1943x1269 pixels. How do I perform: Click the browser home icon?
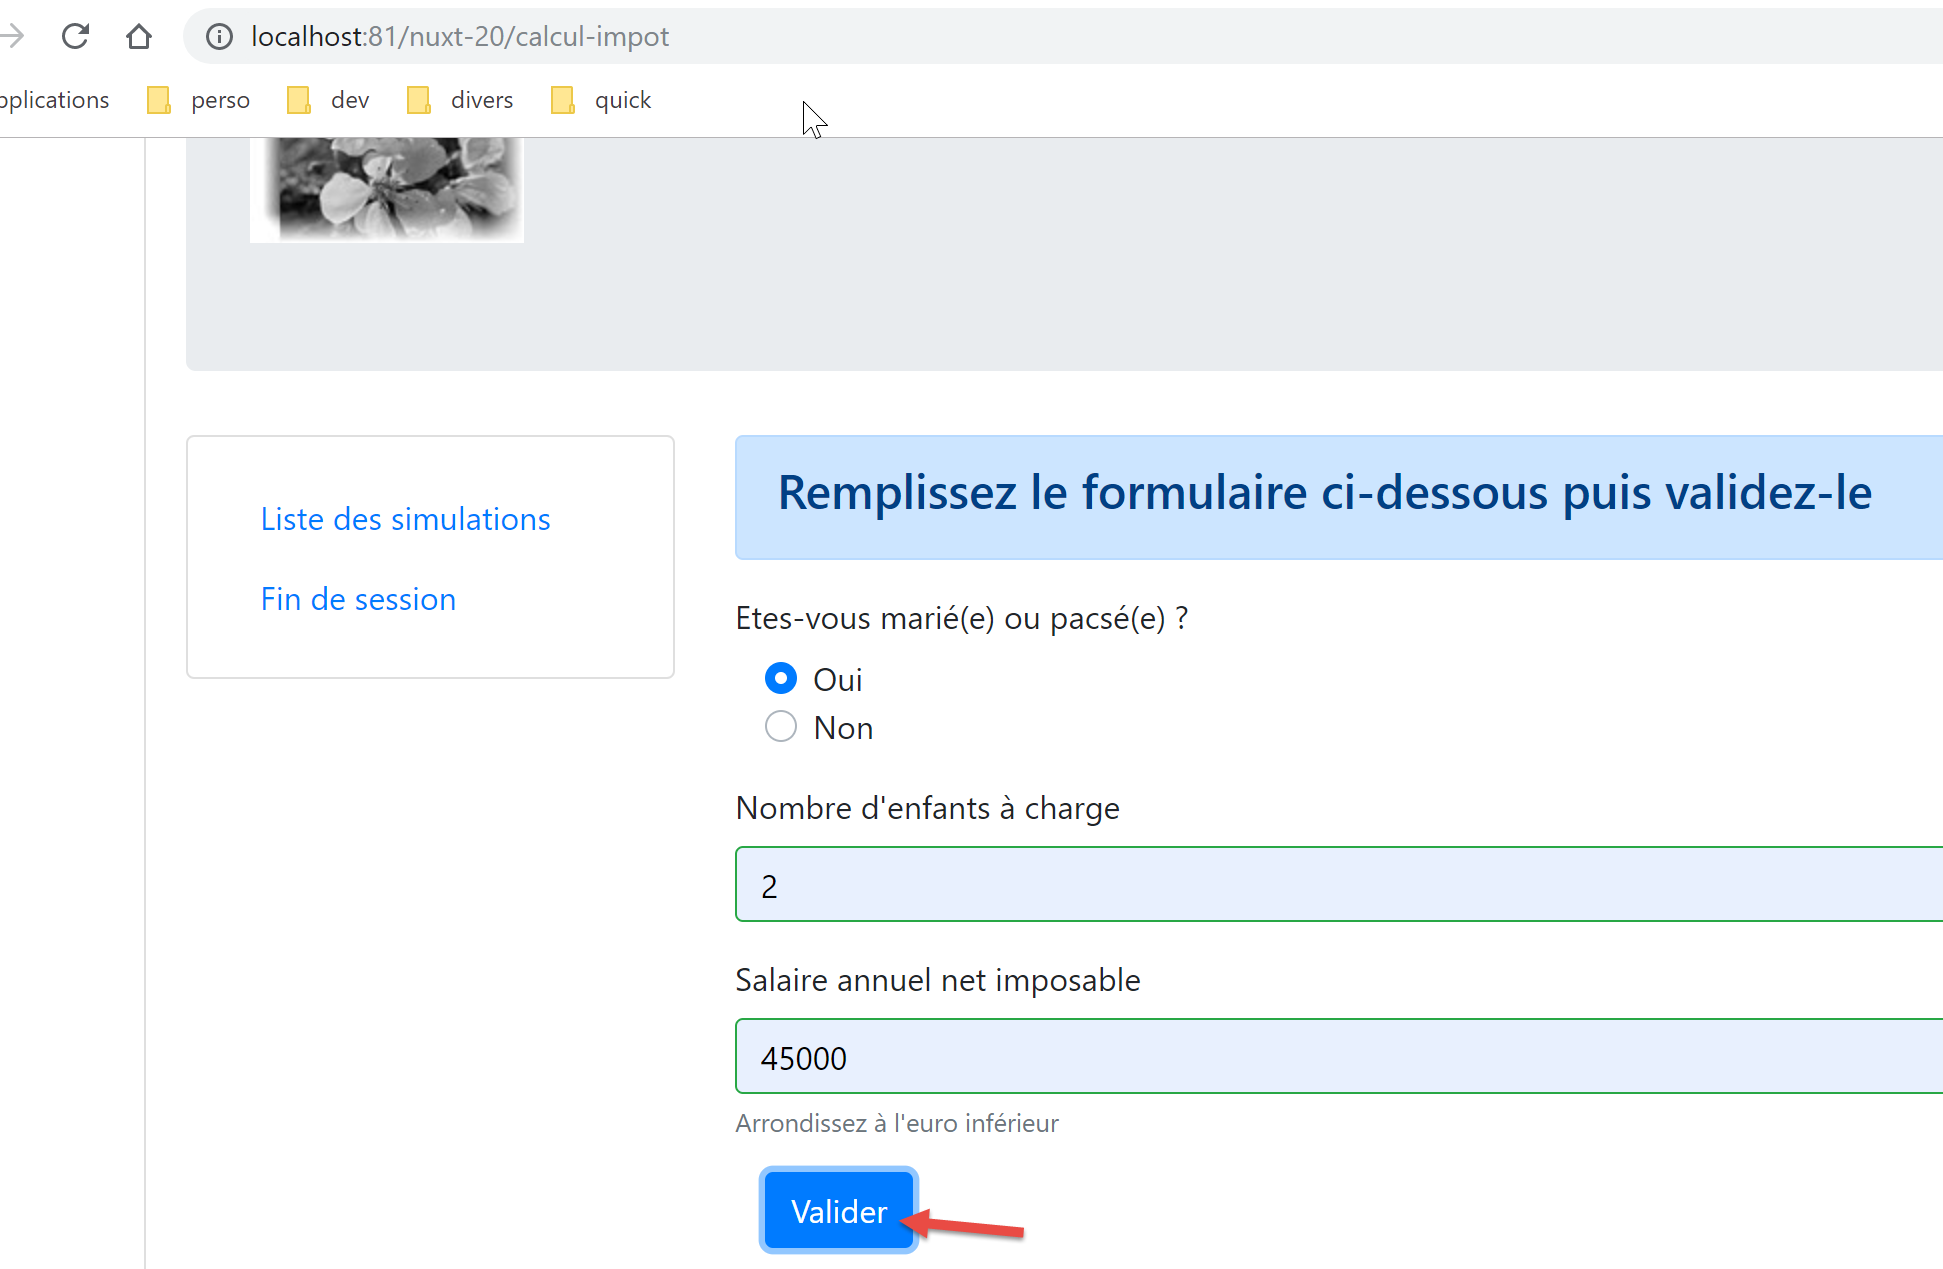[139, 37]
